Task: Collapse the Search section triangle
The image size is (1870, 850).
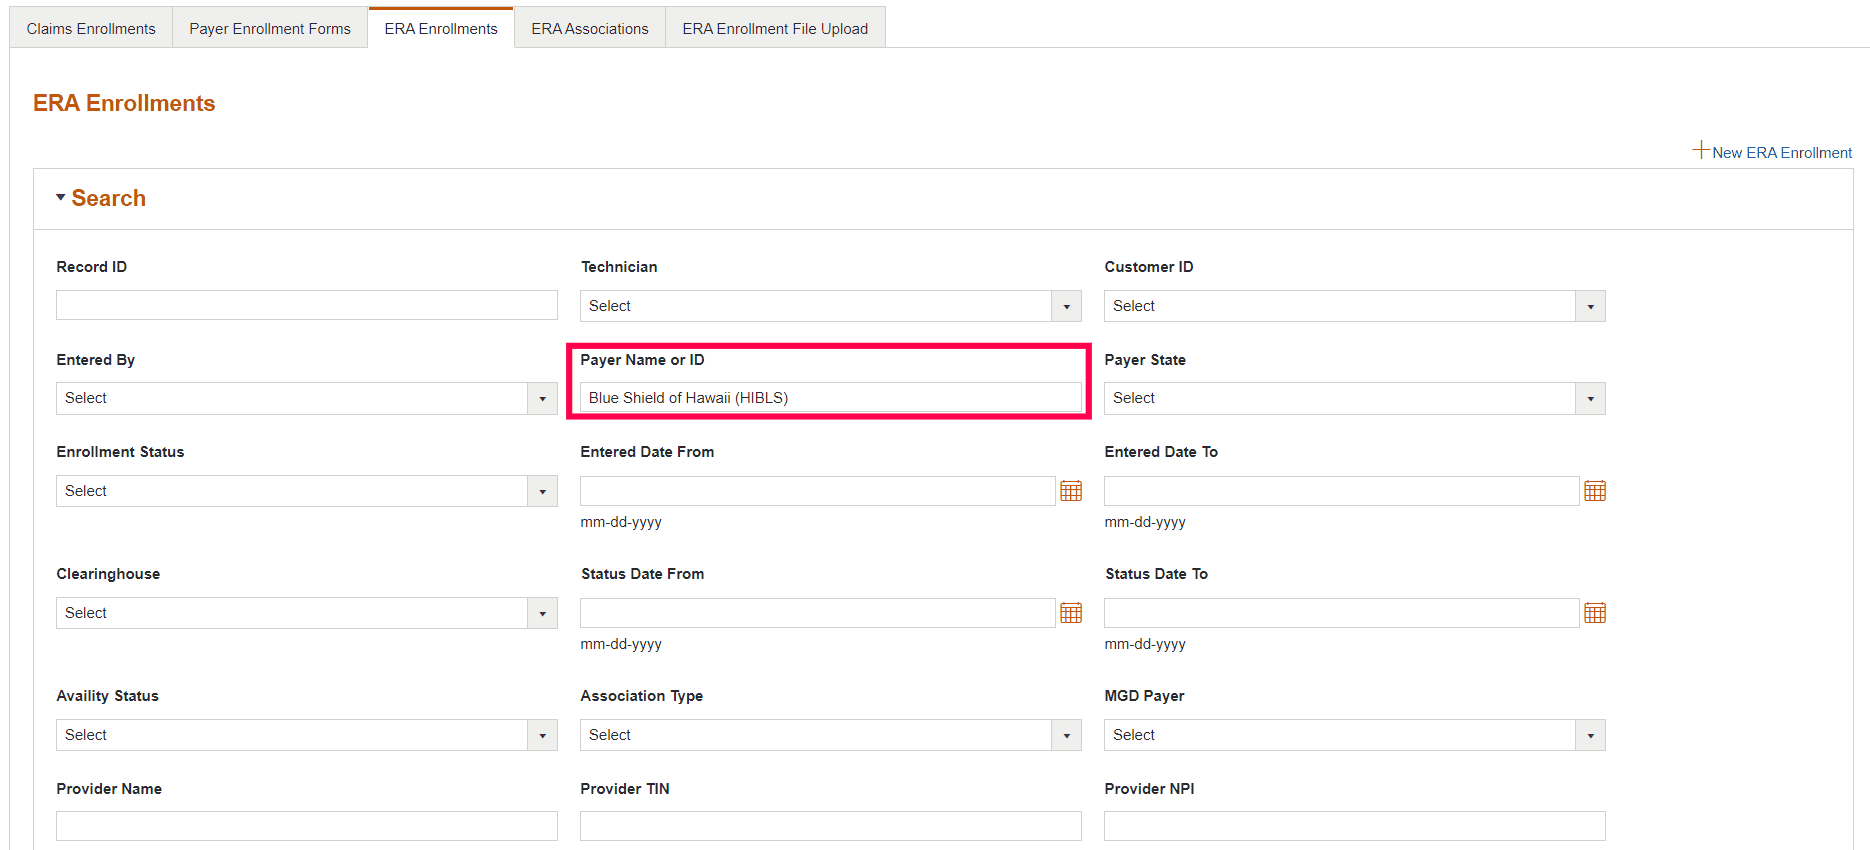Action: click(x=61, y=198)
